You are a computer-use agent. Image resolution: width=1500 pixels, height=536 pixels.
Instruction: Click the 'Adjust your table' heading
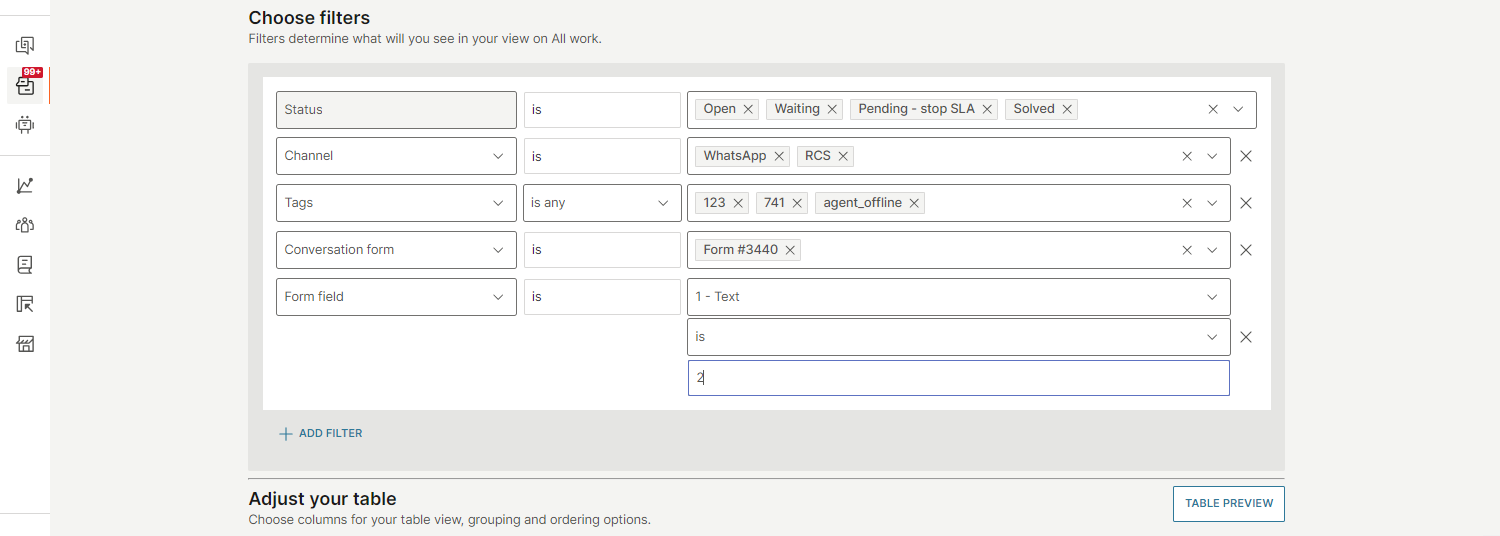322,499
